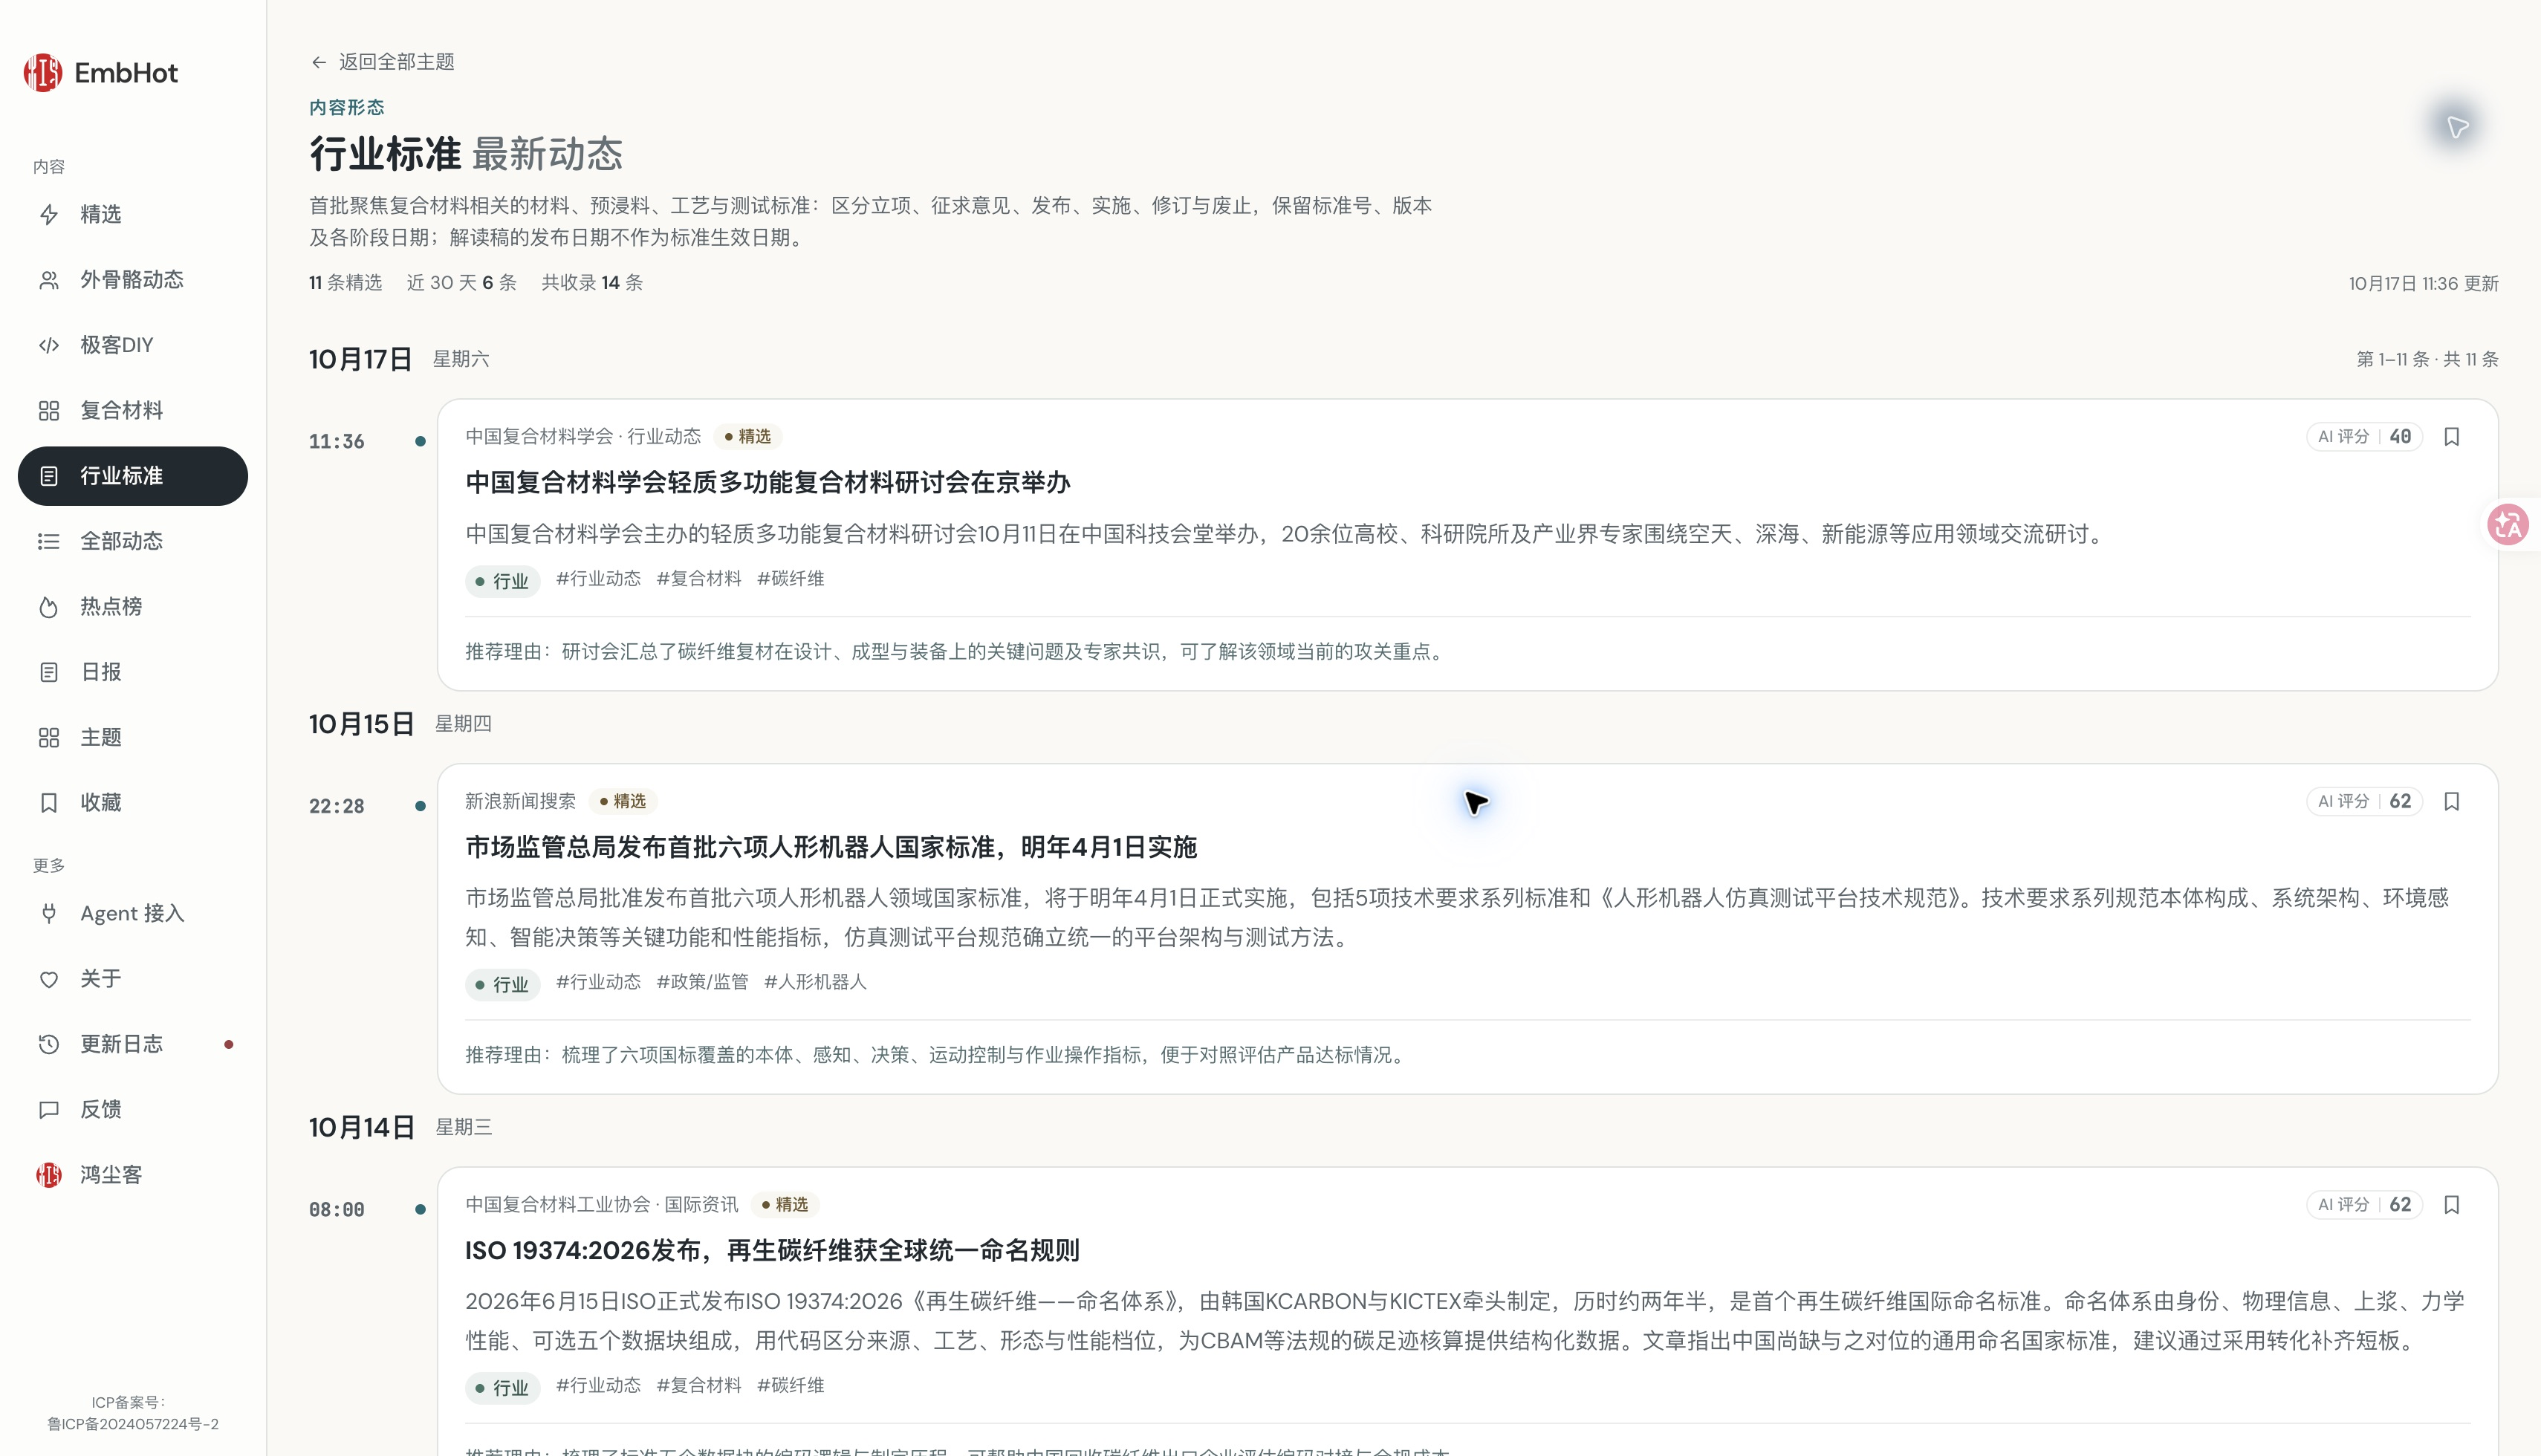Click the 全部动态 list icon
Image resolution: width=2541 pixels, height=1456 pixels.
pyautogui.click(x=49, y=541)
